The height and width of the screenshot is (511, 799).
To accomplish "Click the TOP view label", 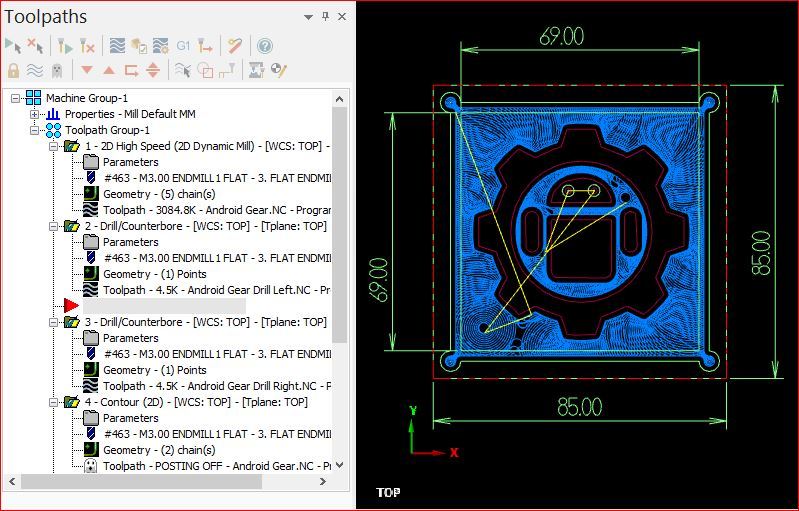I will click(x=388, y=493).
